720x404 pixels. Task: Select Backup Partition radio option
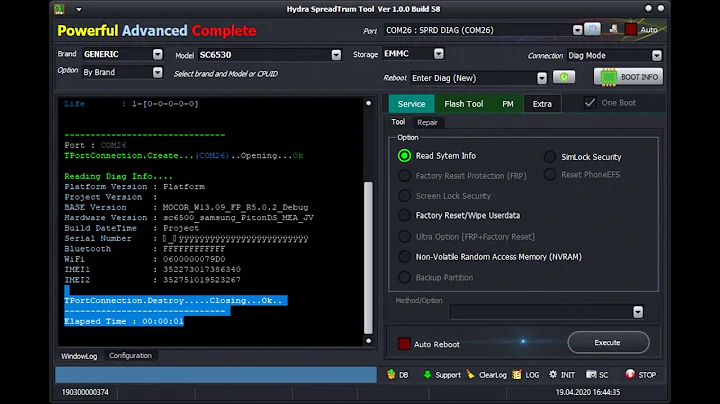click(404, 277)
